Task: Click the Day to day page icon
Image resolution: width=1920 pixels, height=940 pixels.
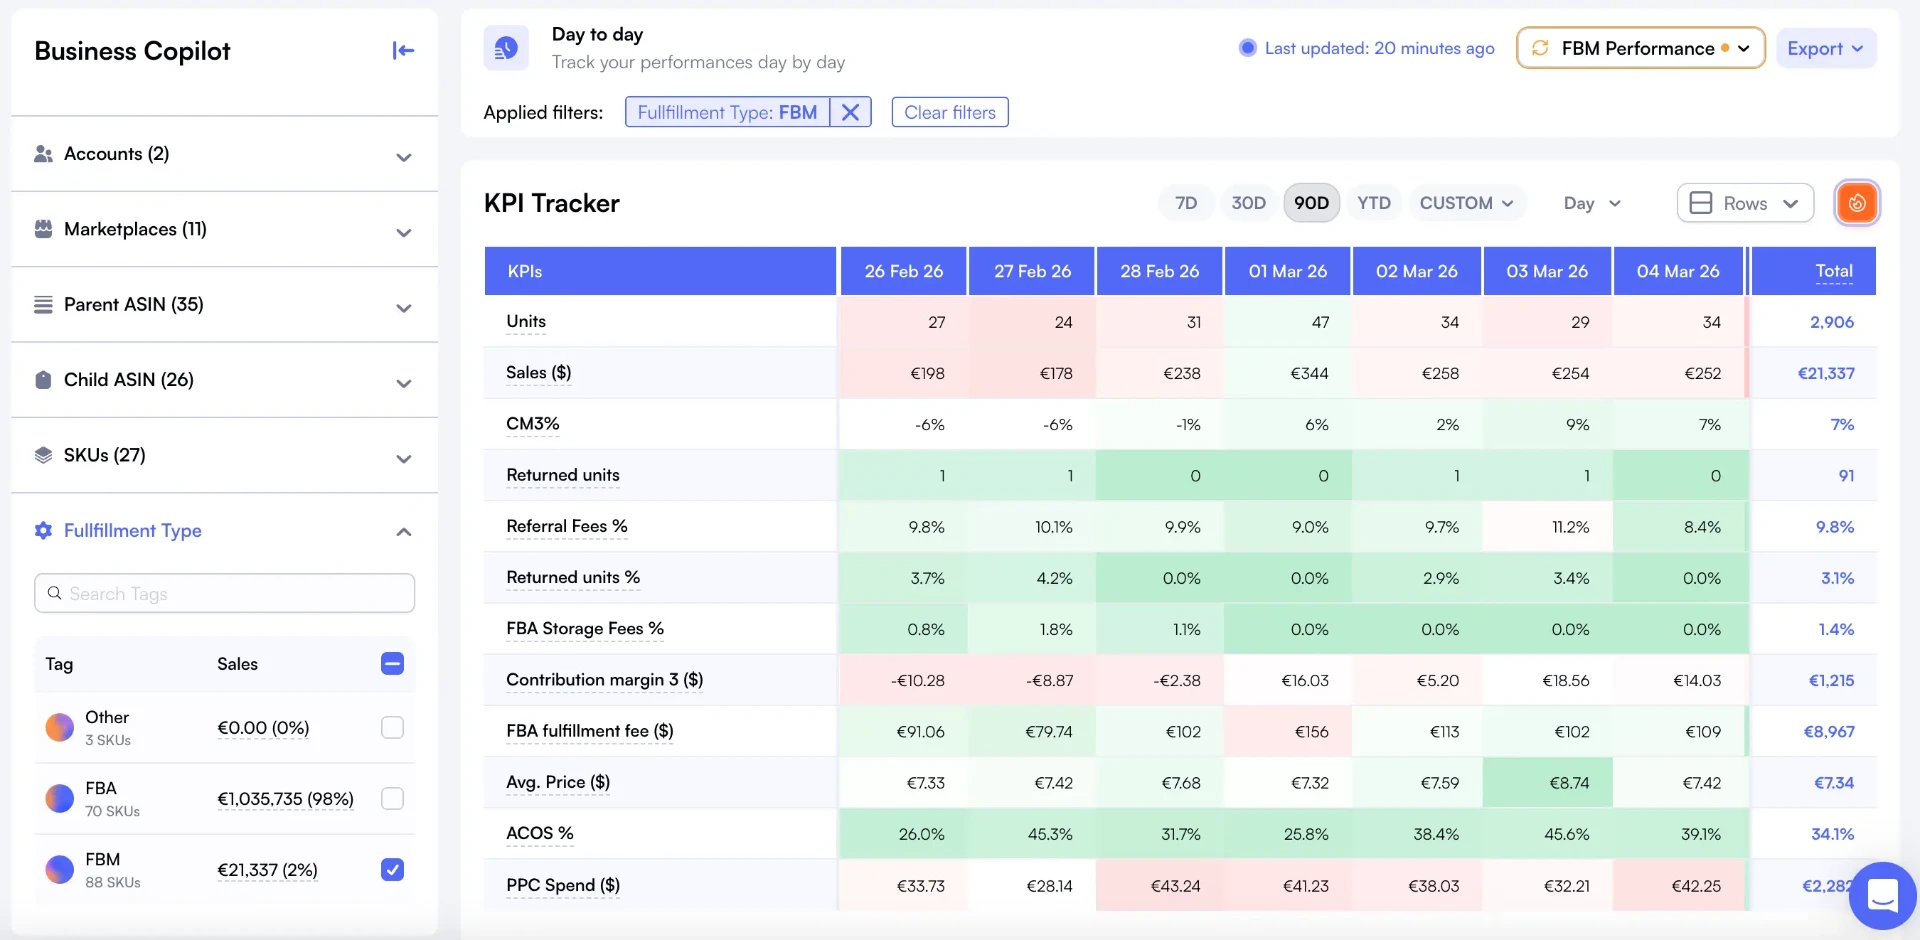Action: (x=506, y=48)
